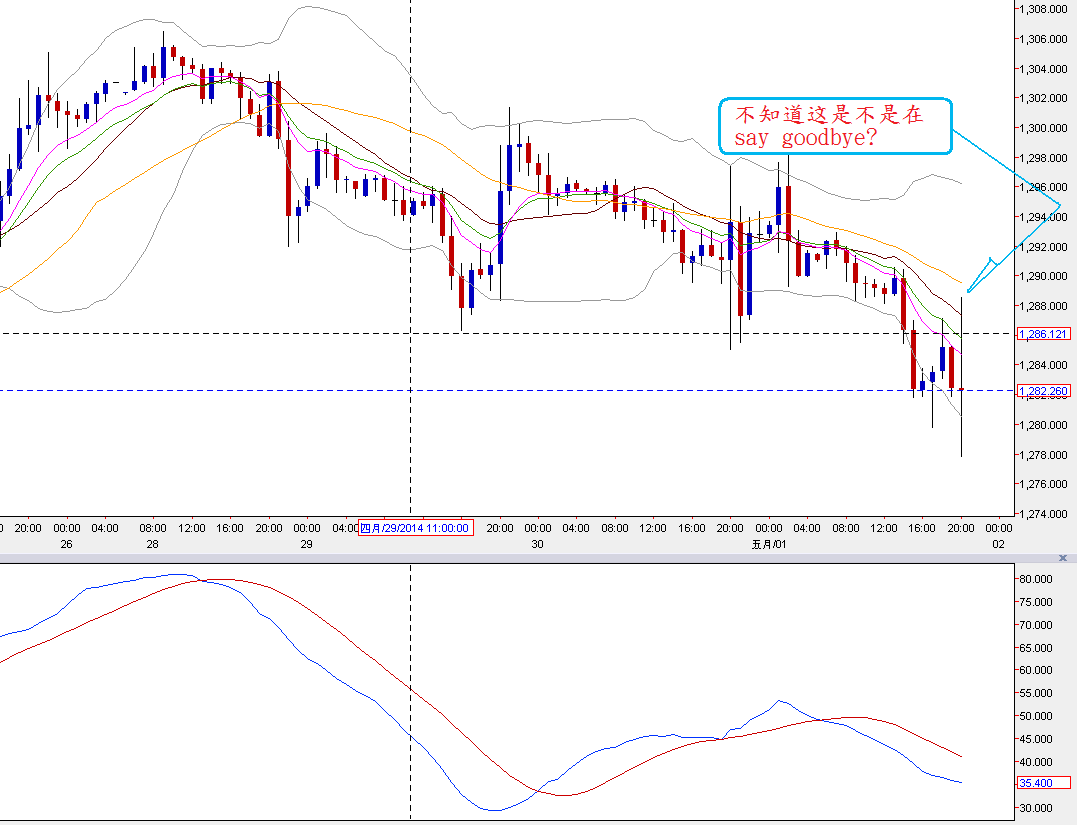Click the 50.000 indicator scale label
1077x825 pixels.
pos(1035,716)
